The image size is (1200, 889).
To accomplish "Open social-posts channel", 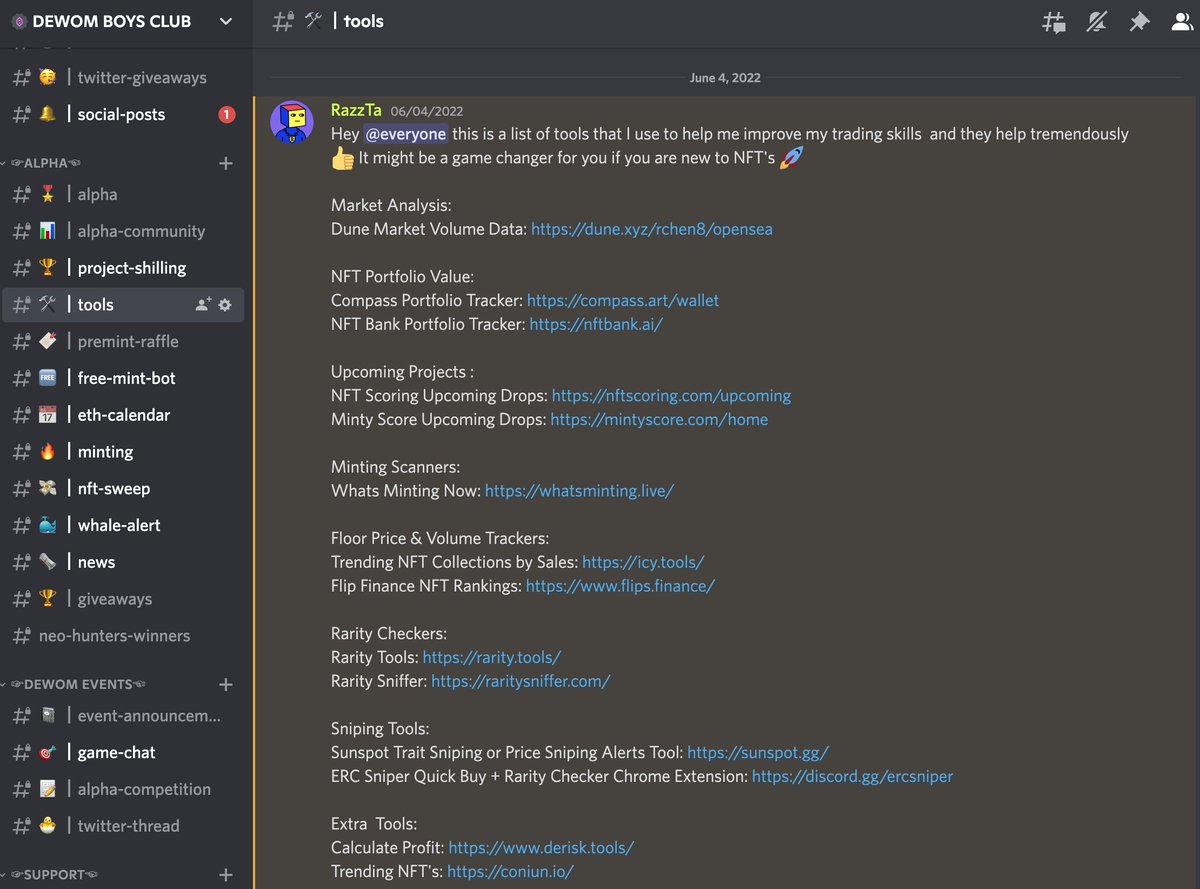I will pos(122,114).
